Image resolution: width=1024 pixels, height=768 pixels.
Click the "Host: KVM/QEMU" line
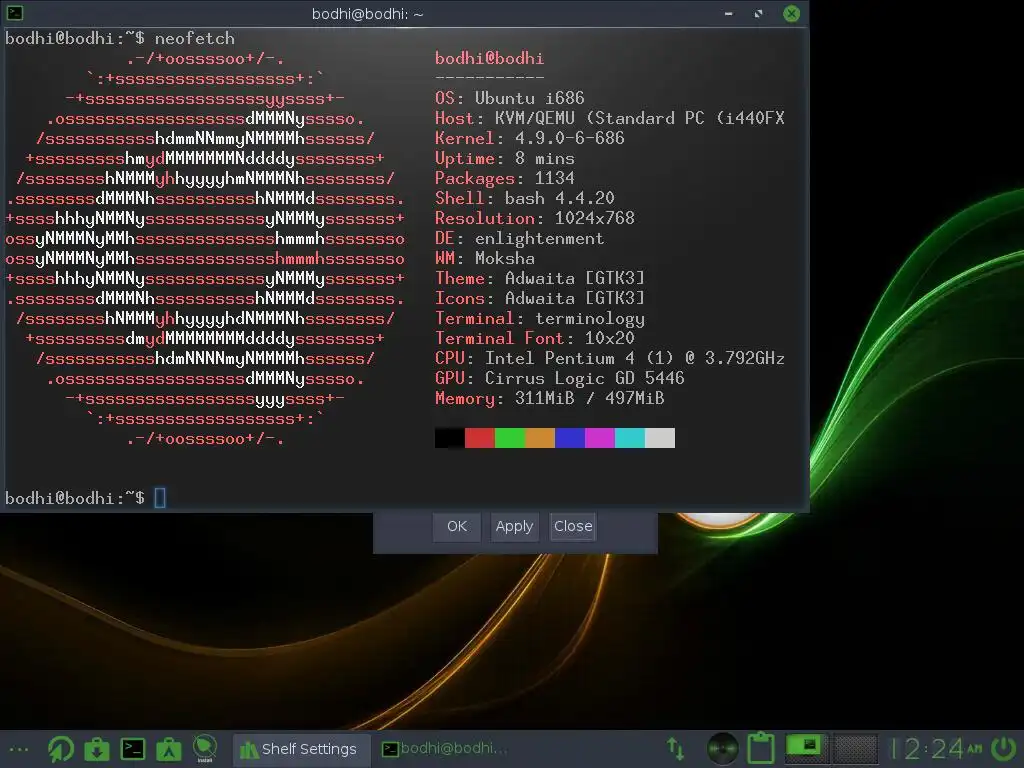tap(610, 118)
